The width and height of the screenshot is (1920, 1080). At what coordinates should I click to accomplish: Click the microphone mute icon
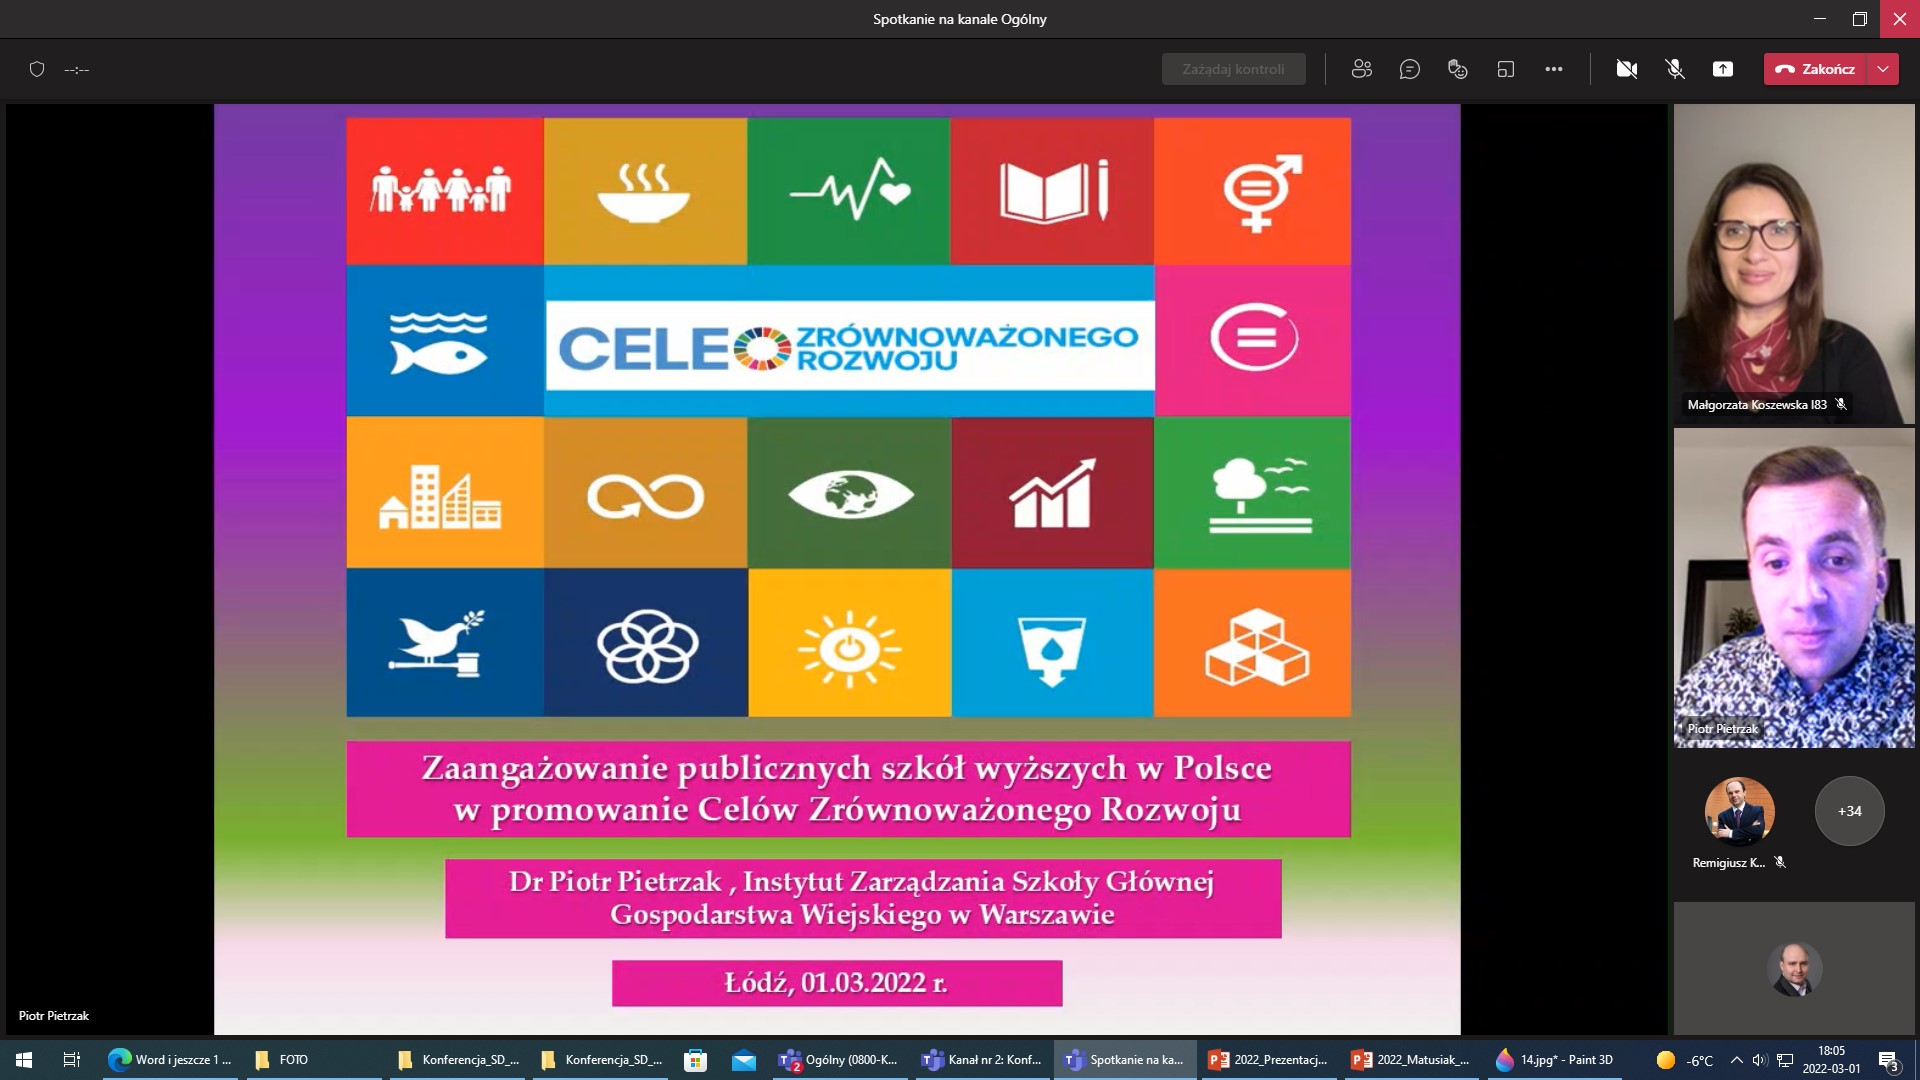1675,69
